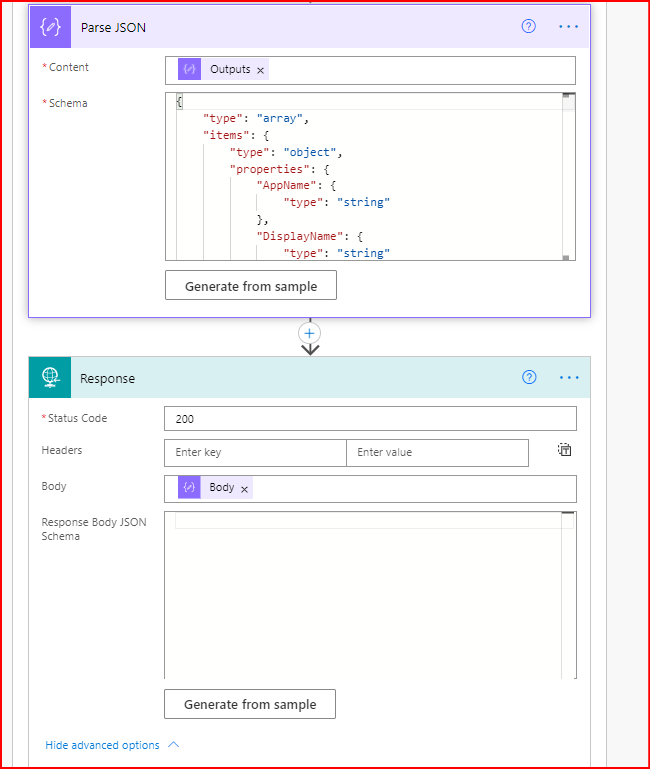Click the Parse JSON action icon

(51, 27)
